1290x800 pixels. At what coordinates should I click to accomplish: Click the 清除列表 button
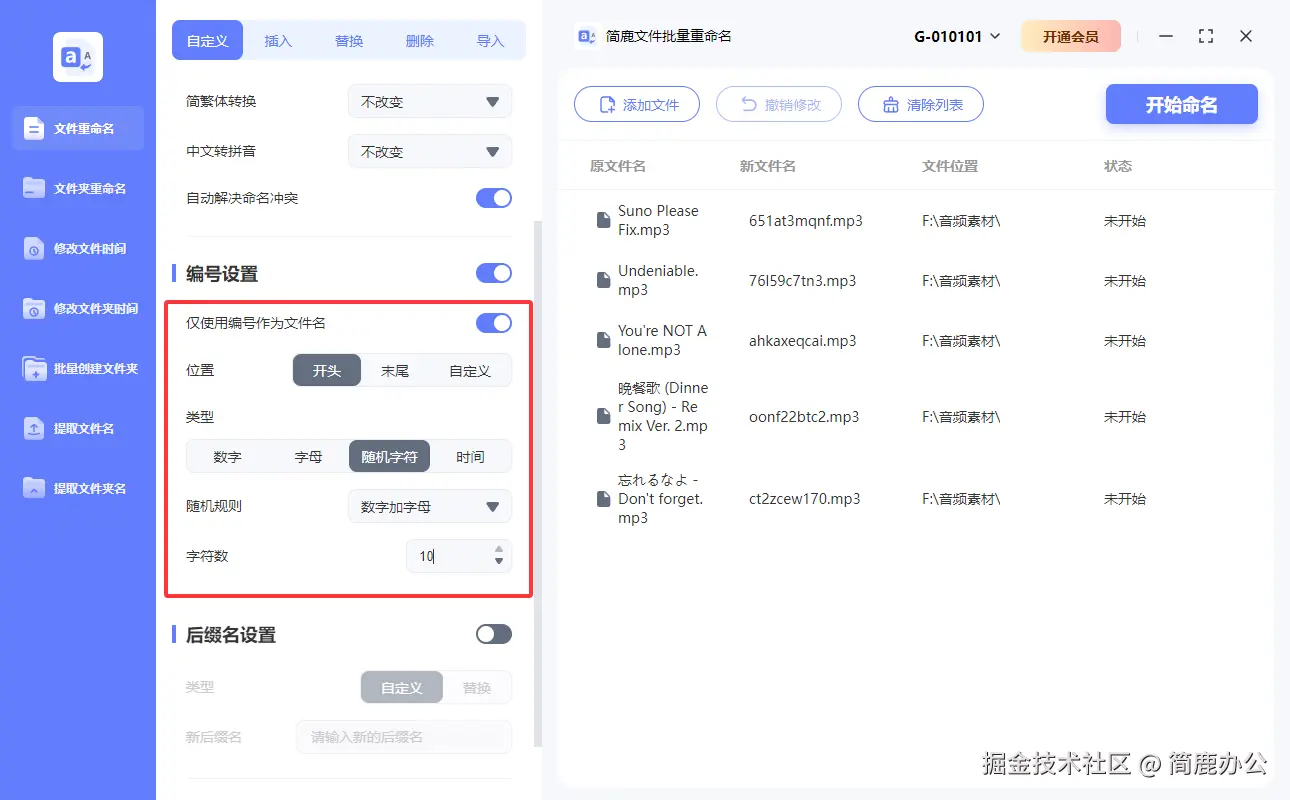921,104
